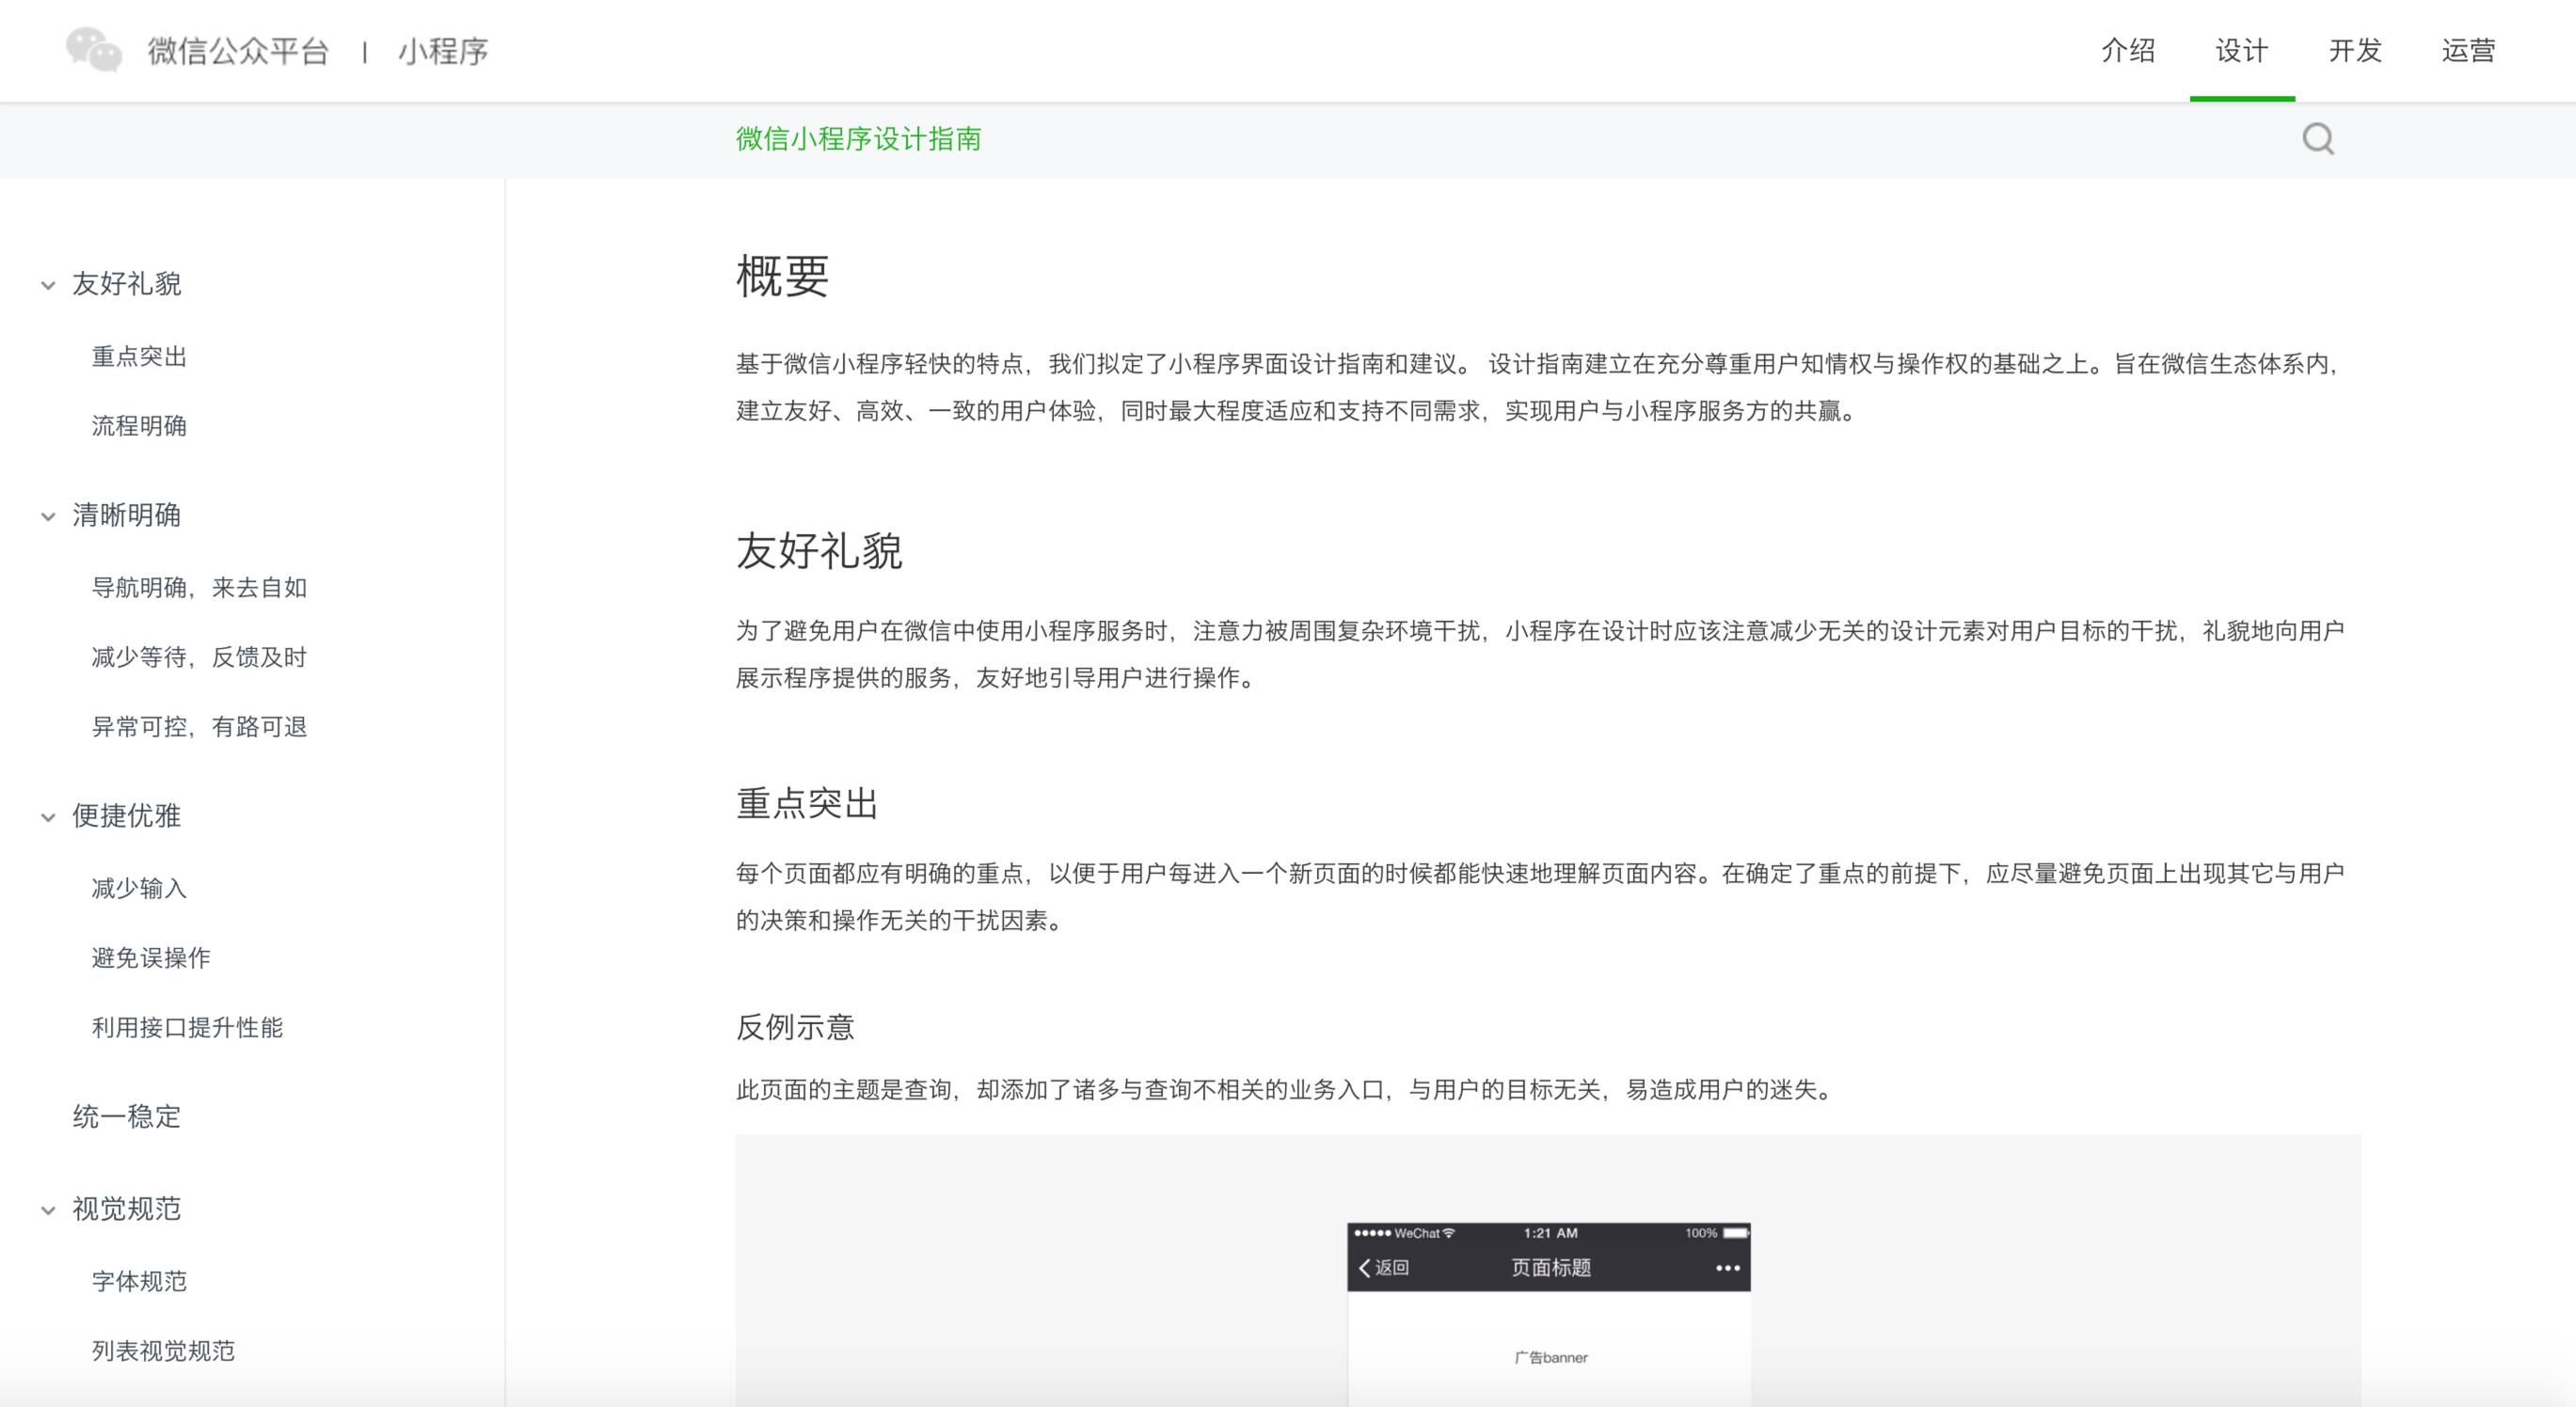Open the 介绍 top navigation tab
The width and height of the screenshot is (2576, 1407).
pos(2128,50)
